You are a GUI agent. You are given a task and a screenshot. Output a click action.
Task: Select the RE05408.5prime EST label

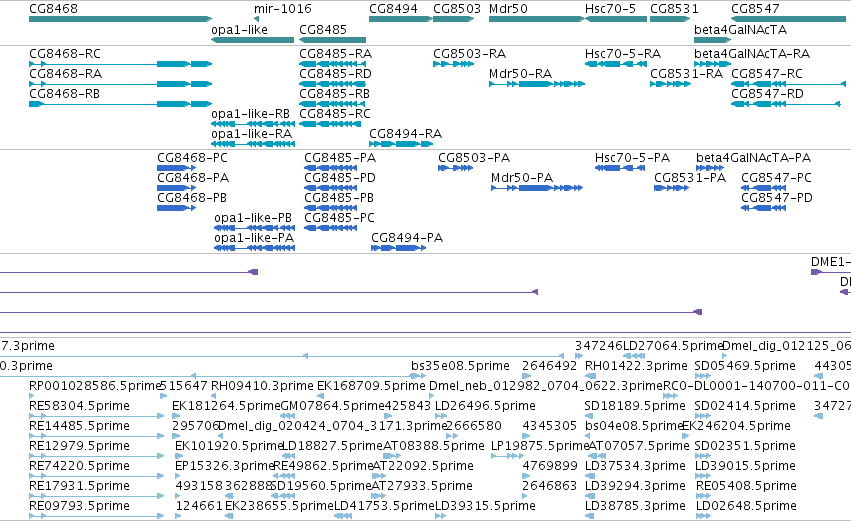coord(746,486)
